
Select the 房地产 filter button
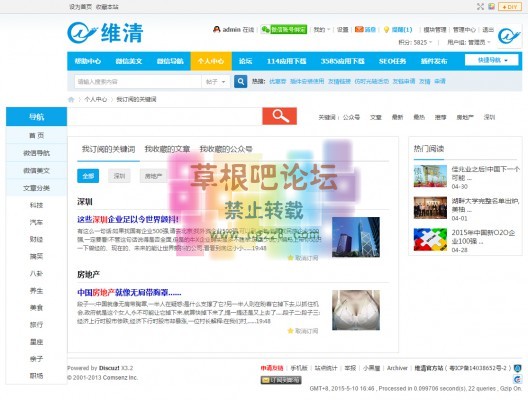pyautogui.click(x=153, y=176)
